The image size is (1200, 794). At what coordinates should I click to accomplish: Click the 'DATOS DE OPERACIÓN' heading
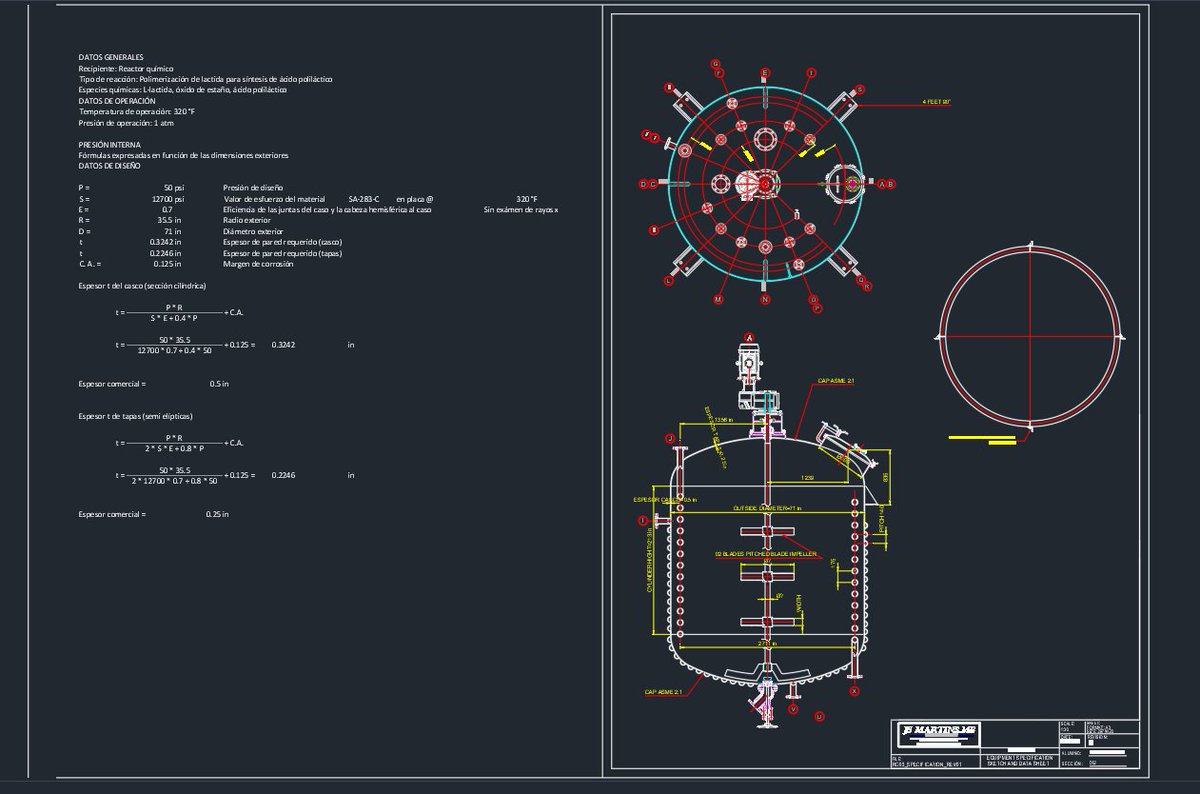[x=117, y=101]
